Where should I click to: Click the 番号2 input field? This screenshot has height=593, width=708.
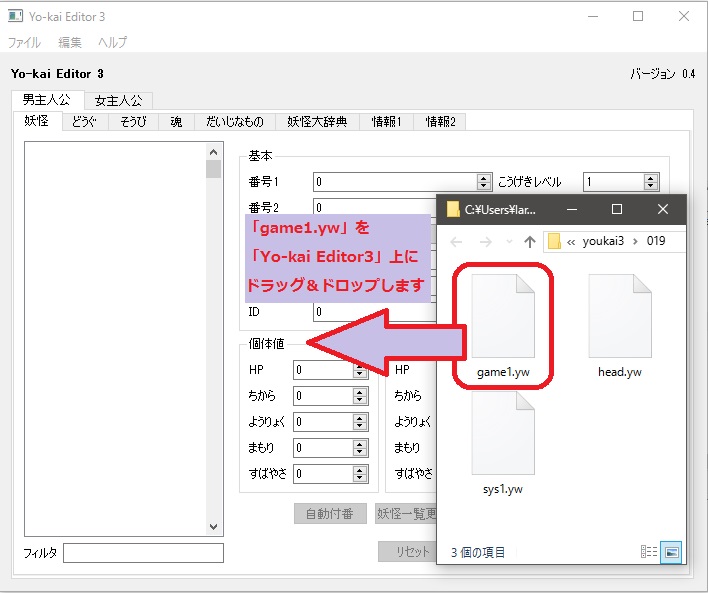click(x=375, y=207)
